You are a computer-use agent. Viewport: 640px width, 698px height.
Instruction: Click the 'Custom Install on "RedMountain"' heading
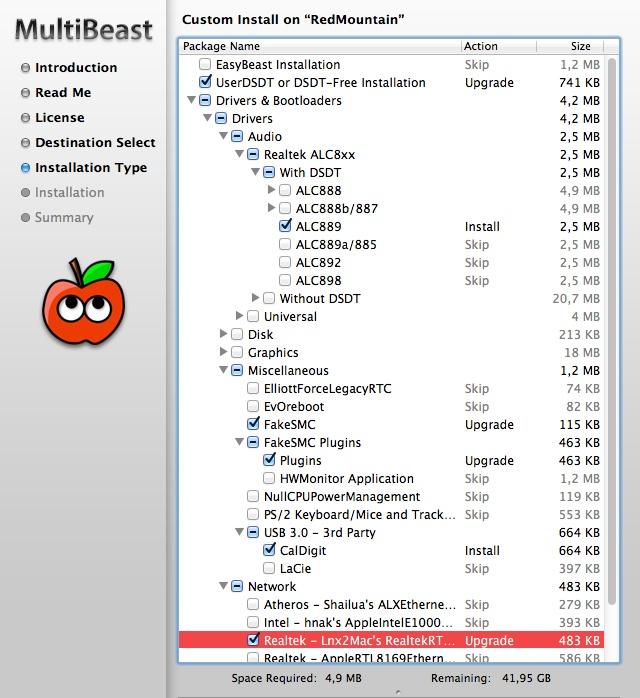293,20
